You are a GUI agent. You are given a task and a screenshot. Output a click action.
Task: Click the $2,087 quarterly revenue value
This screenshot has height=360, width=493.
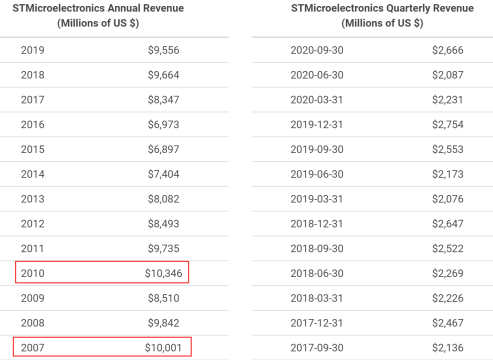448,75
